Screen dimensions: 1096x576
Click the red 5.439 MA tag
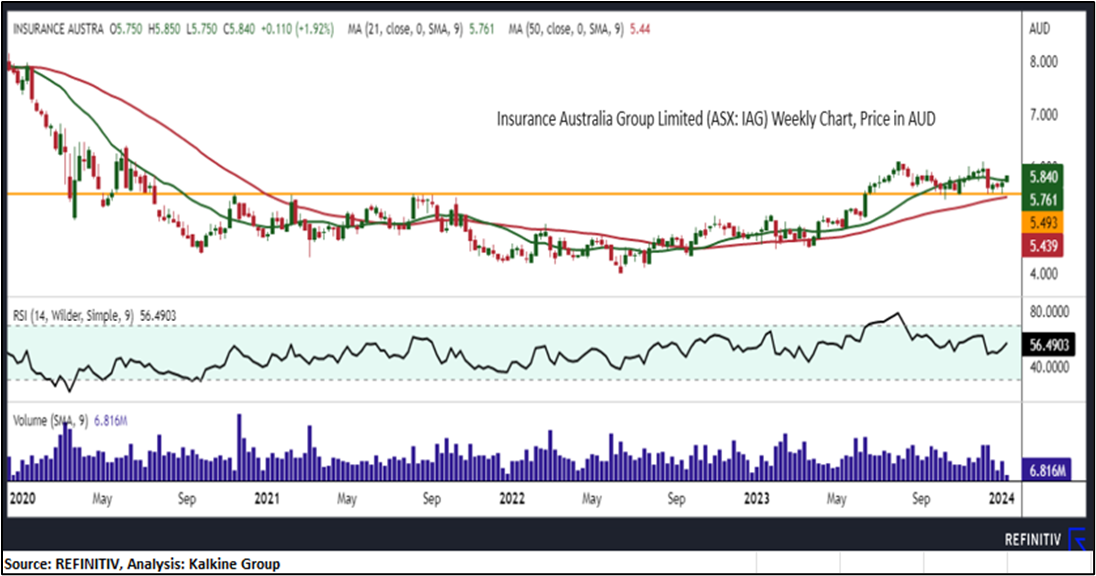1045,246
